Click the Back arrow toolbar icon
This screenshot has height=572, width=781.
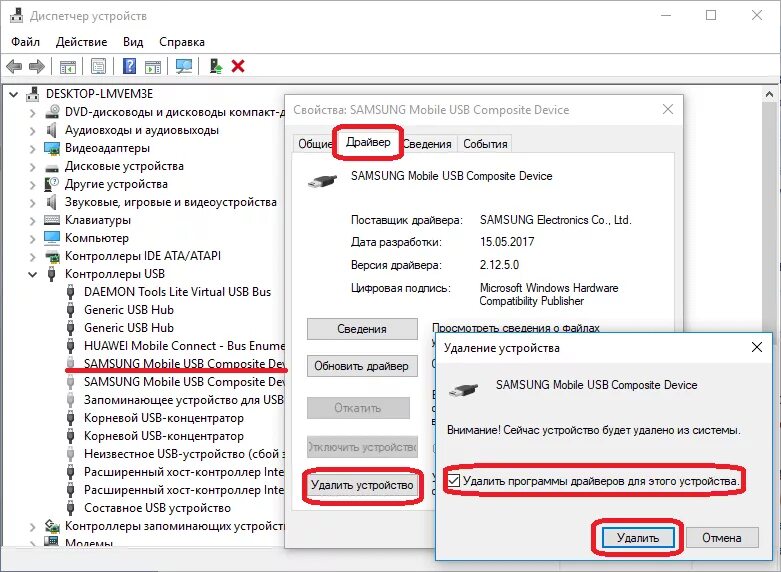coord(14,66)
